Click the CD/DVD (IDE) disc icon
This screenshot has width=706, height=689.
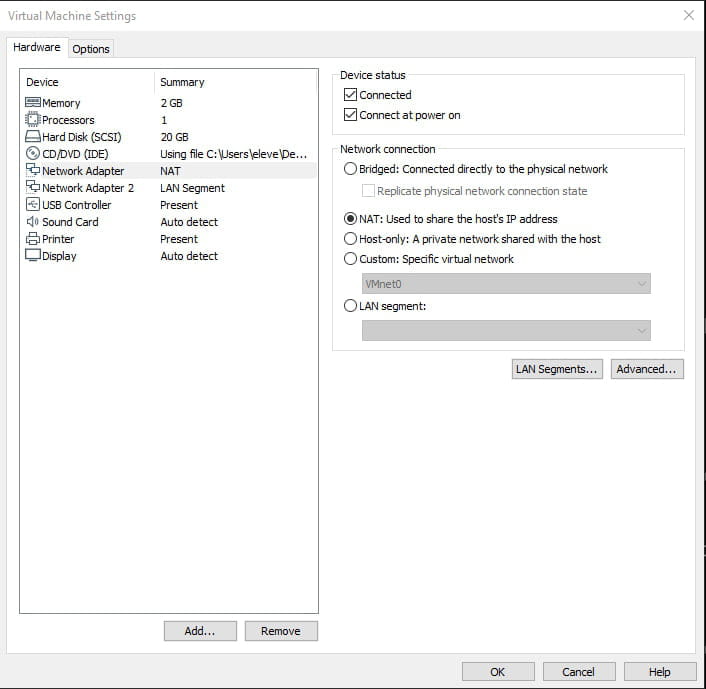(33, 154)
